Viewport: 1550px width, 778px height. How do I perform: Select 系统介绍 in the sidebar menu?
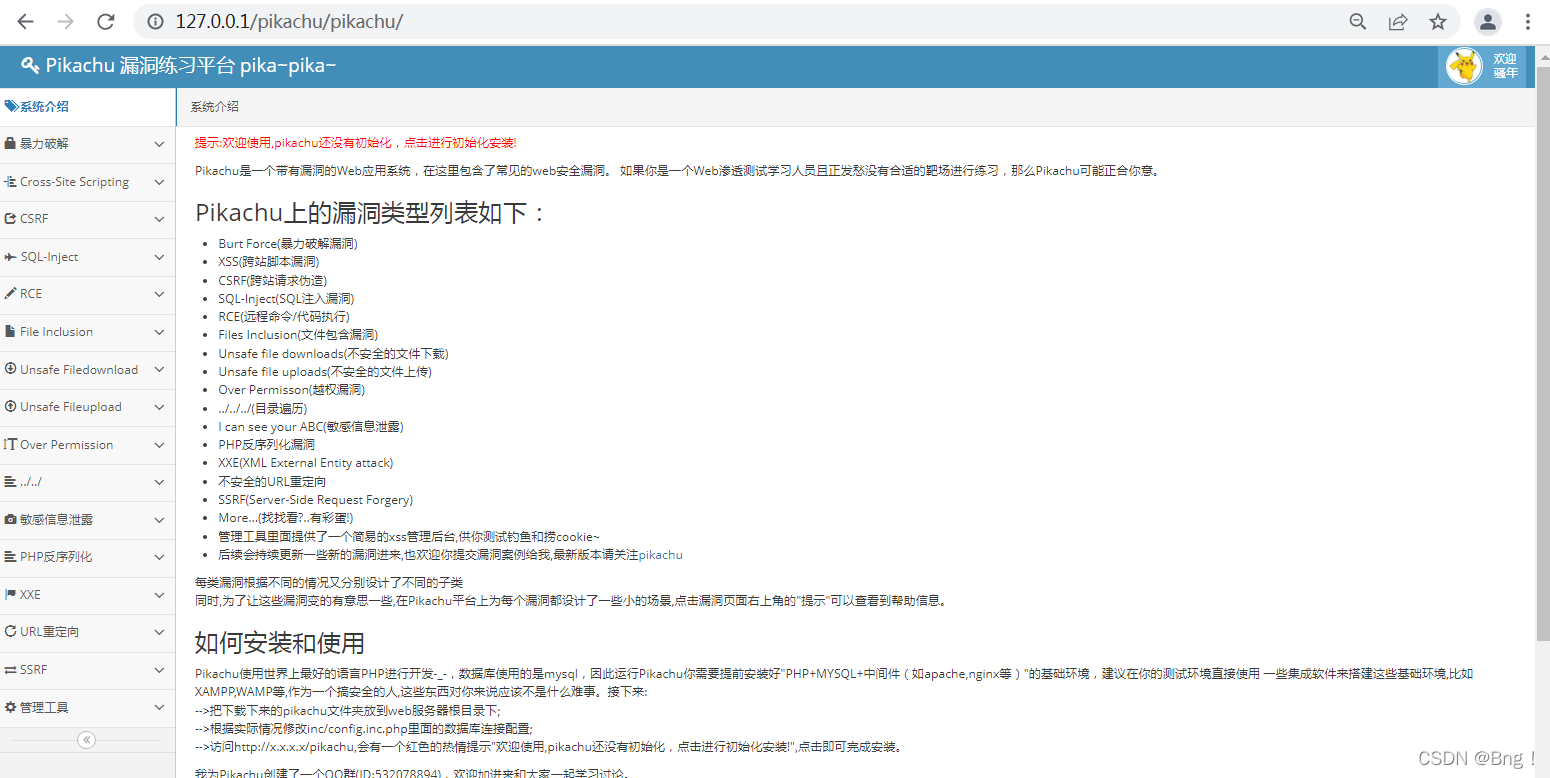[42, 106]
